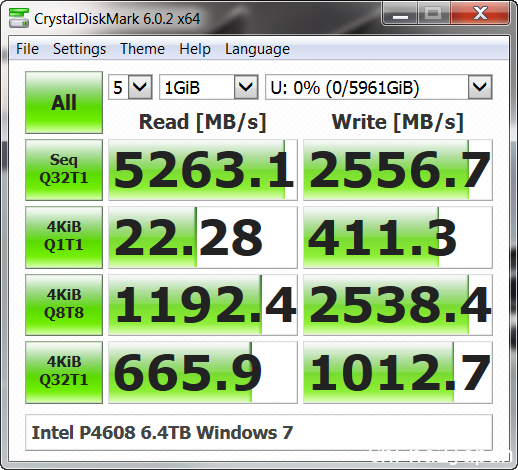
Task: Open the Theme menu
Action: click(142, 49)
